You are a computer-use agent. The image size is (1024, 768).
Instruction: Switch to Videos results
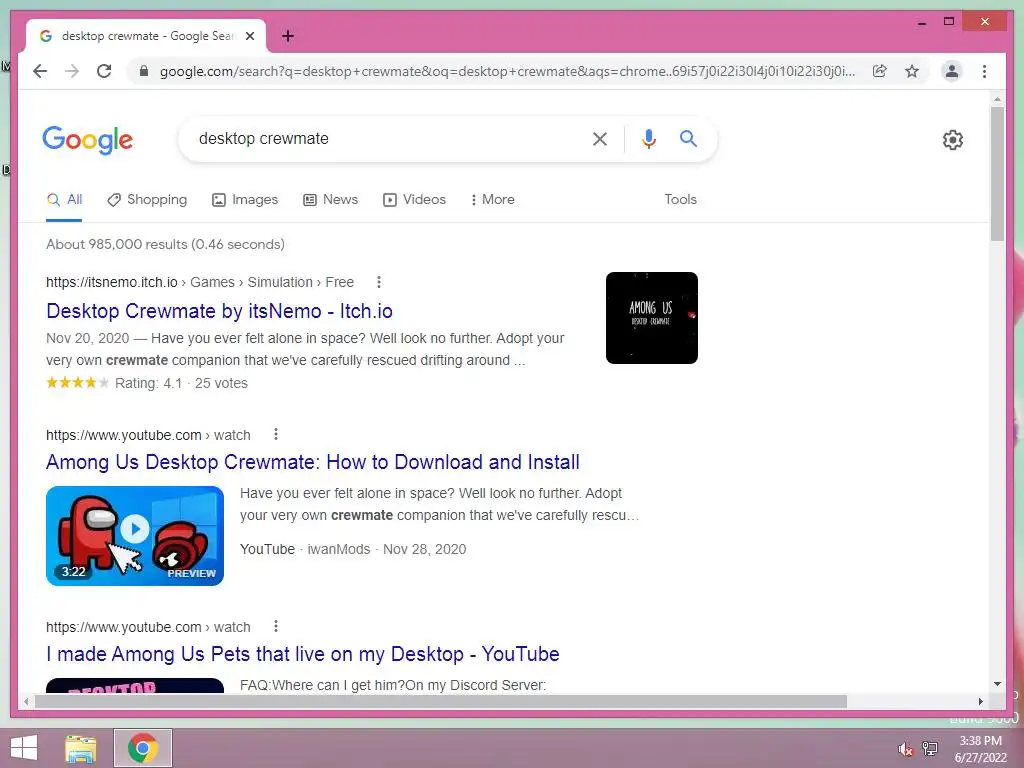point(414,200)
